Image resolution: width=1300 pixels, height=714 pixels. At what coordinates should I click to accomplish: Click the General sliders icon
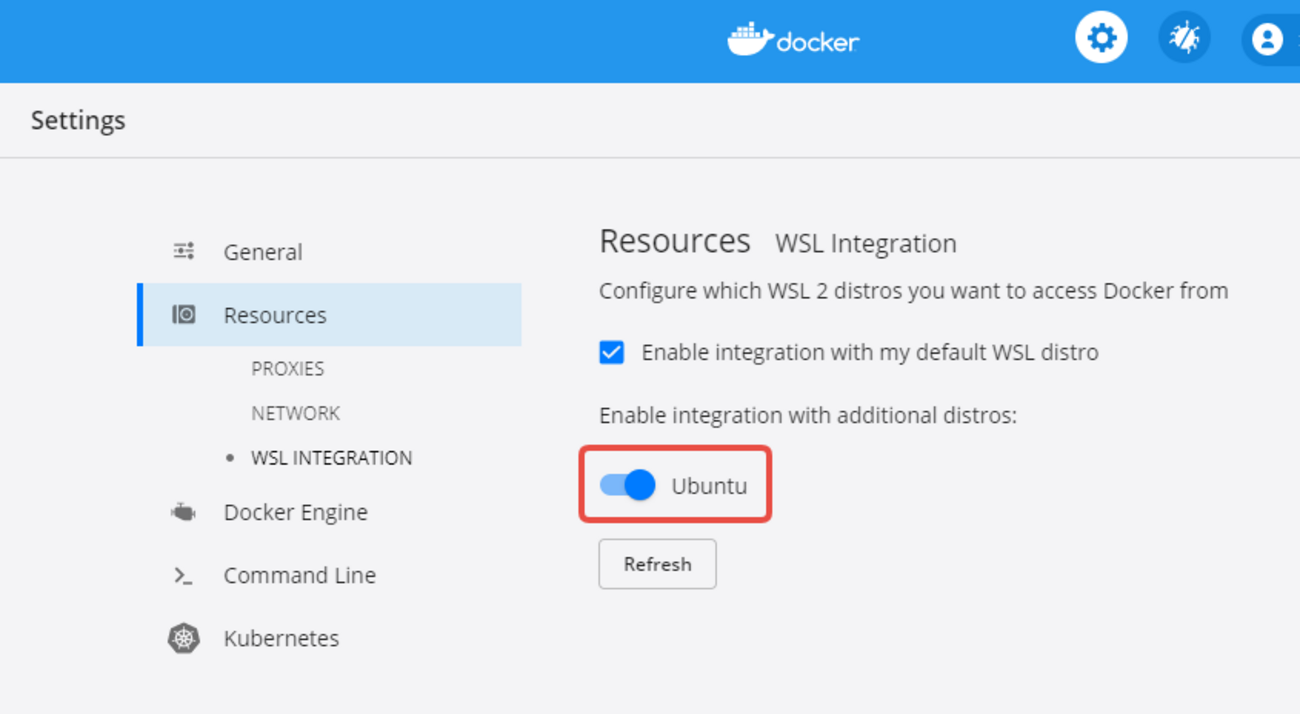184,251
